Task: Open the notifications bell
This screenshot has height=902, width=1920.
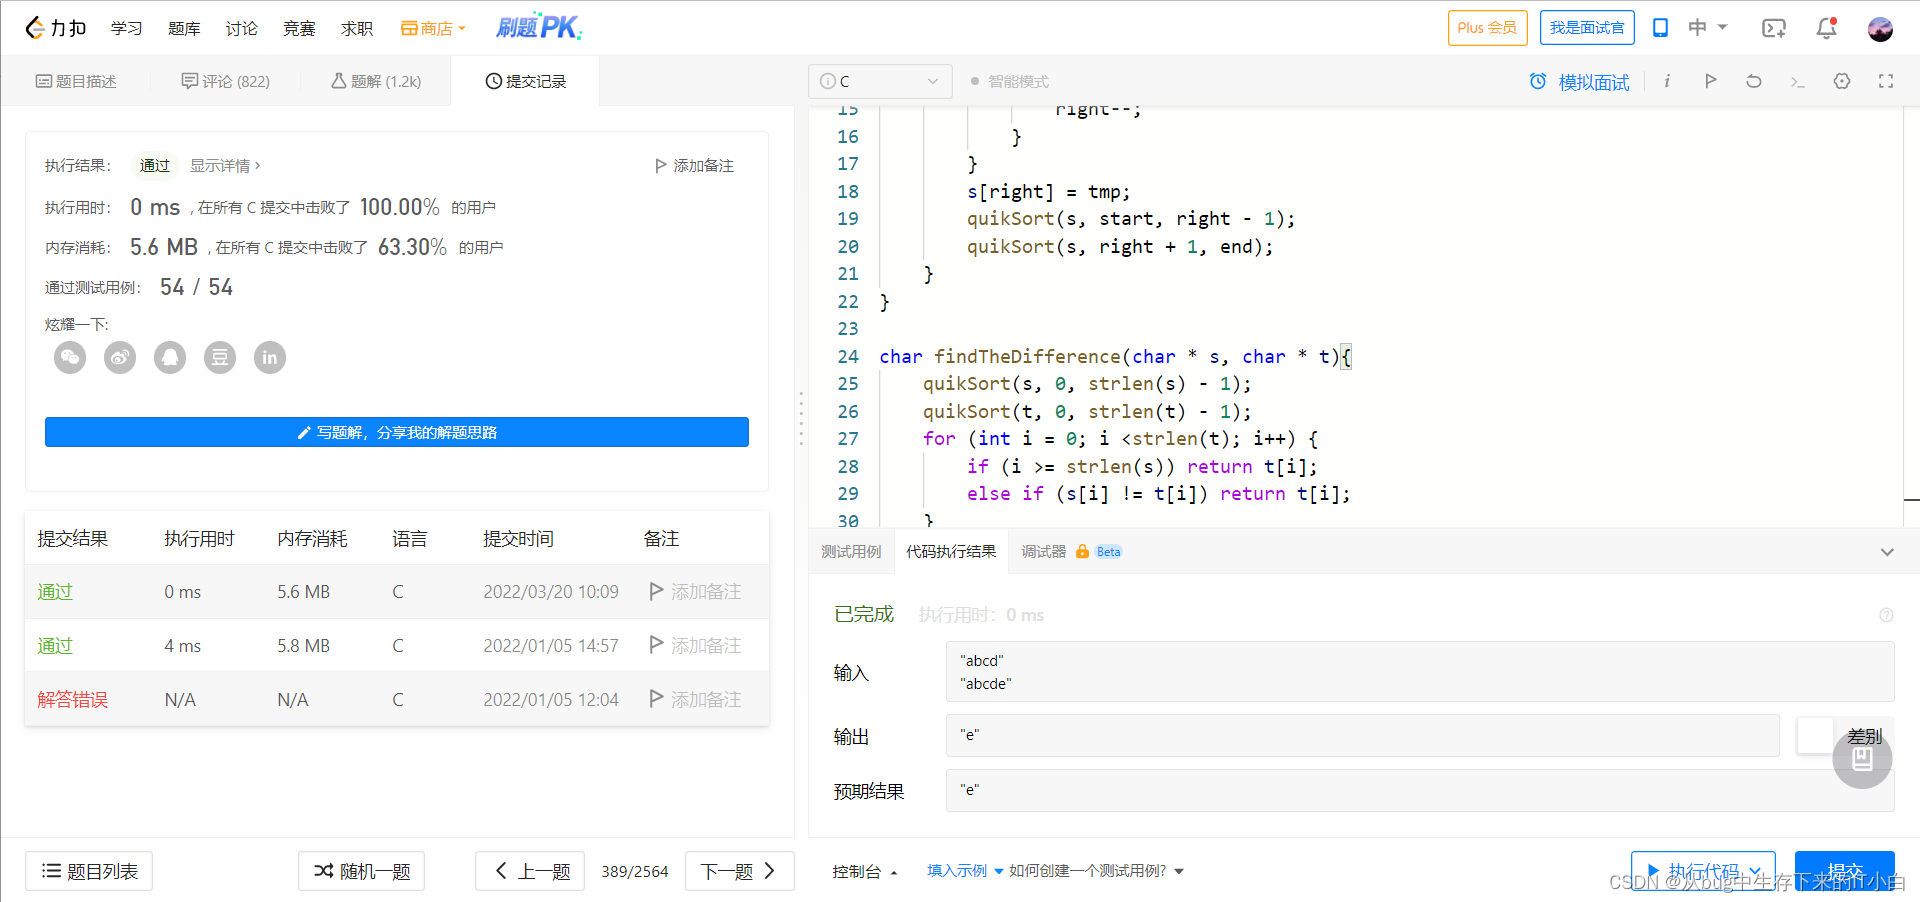Action: tap(1826, 28)
